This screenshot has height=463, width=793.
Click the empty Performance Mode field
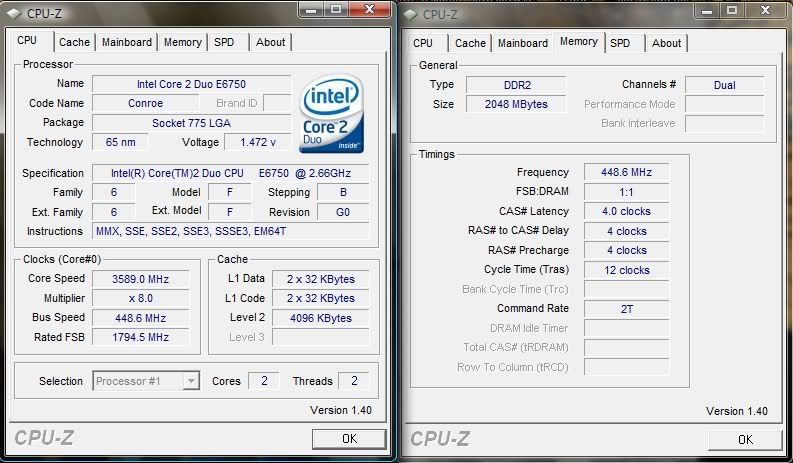[x=725, y=104]
